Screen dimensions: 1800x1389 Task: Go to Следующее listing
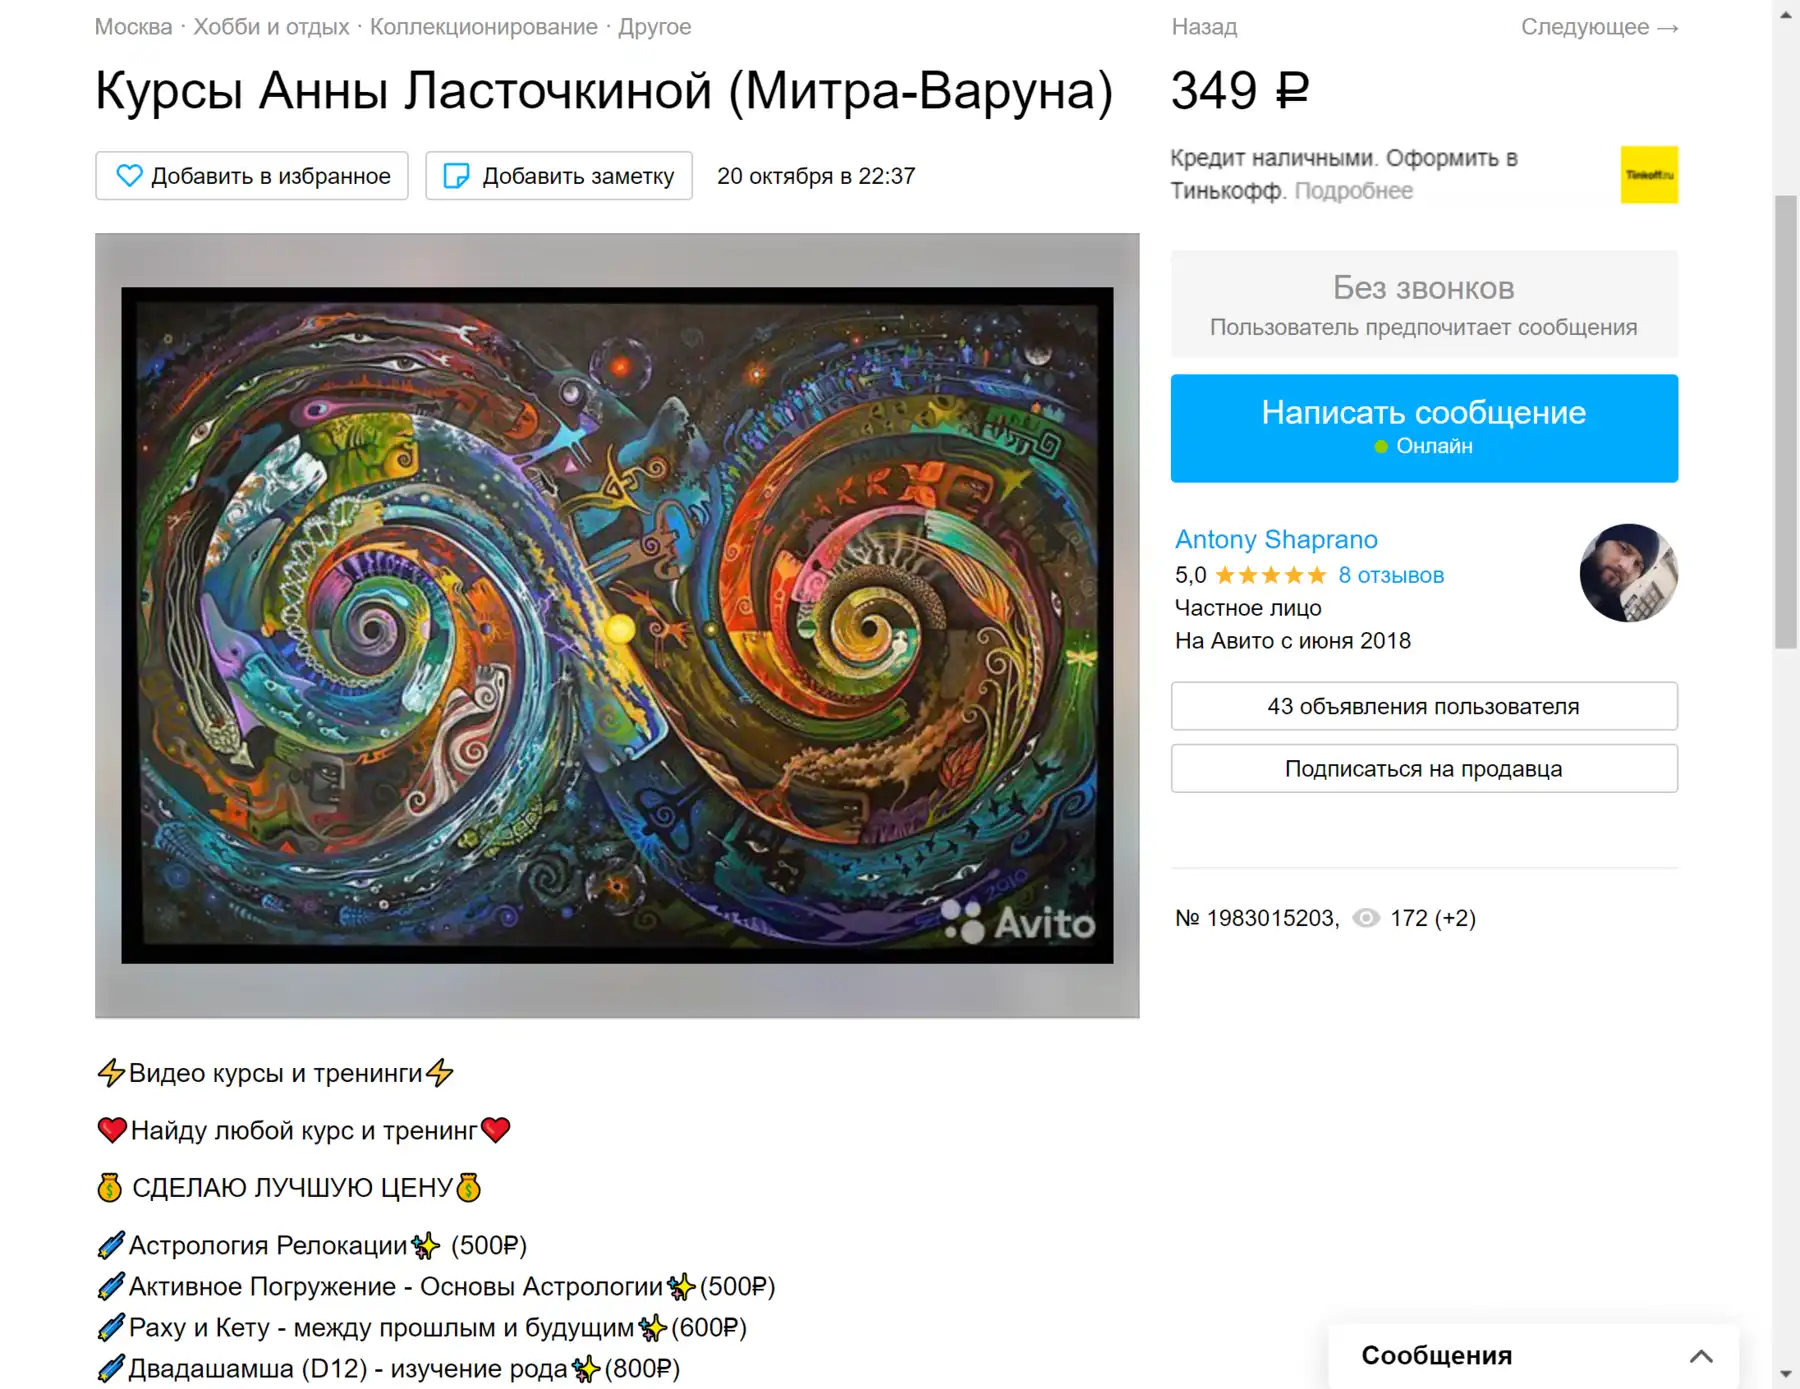pos(1599,27)
